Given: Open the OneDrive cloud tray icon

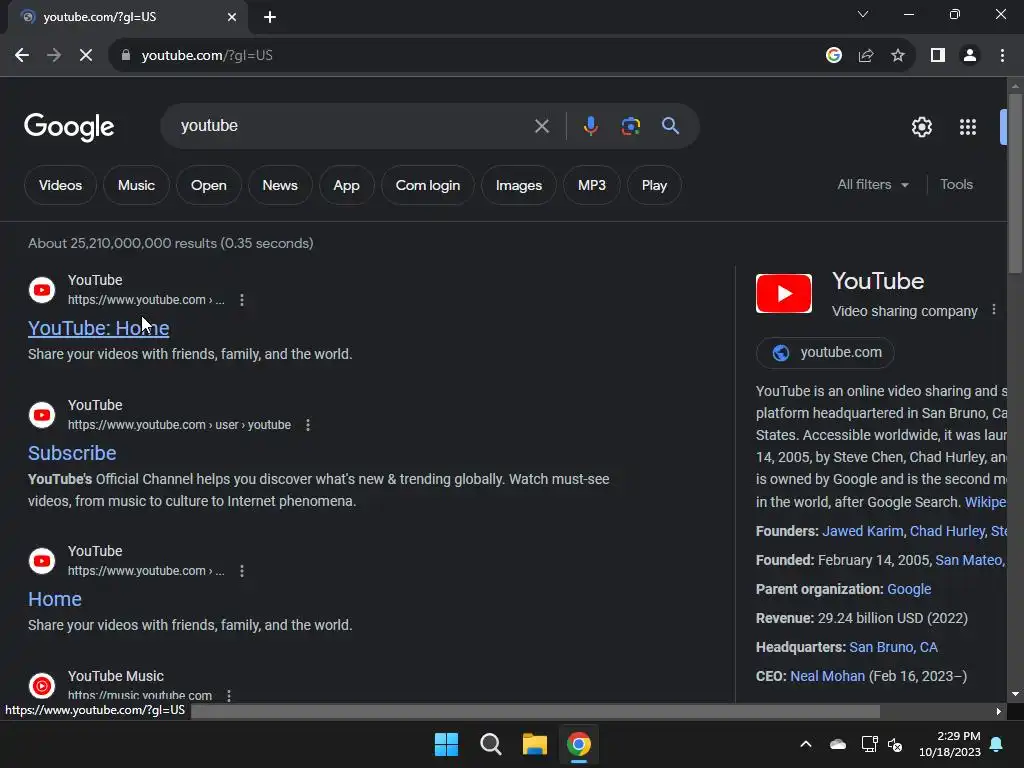Looking at the screenshot, I should tap(838, 744).
